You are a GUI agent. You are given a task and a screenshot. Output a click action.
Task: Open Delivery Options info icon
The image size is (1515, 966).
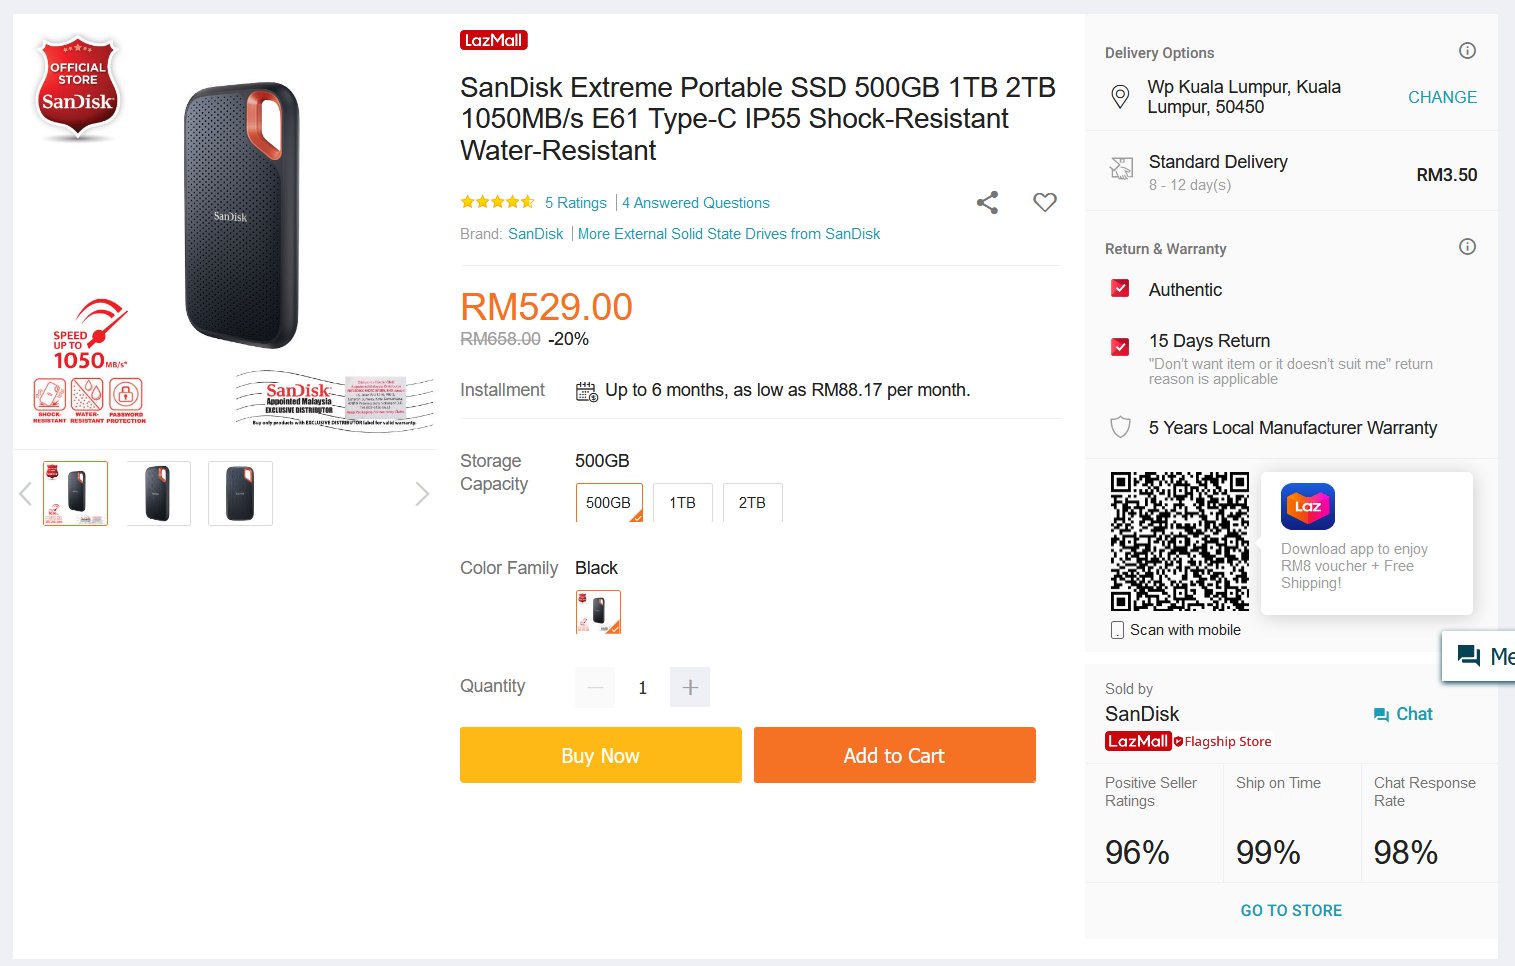1467,51
